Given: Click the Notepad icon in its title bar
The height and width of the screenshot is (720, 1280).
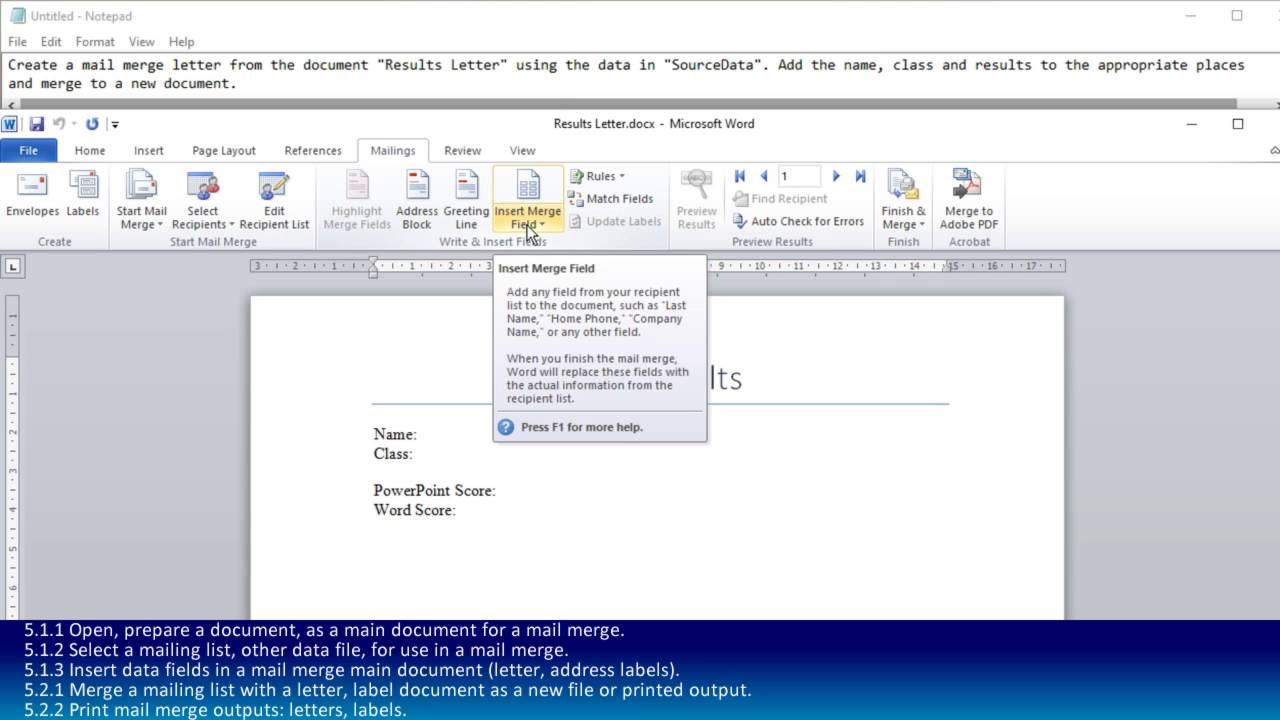Looking at the screenshot, I should tap(17, 16).
